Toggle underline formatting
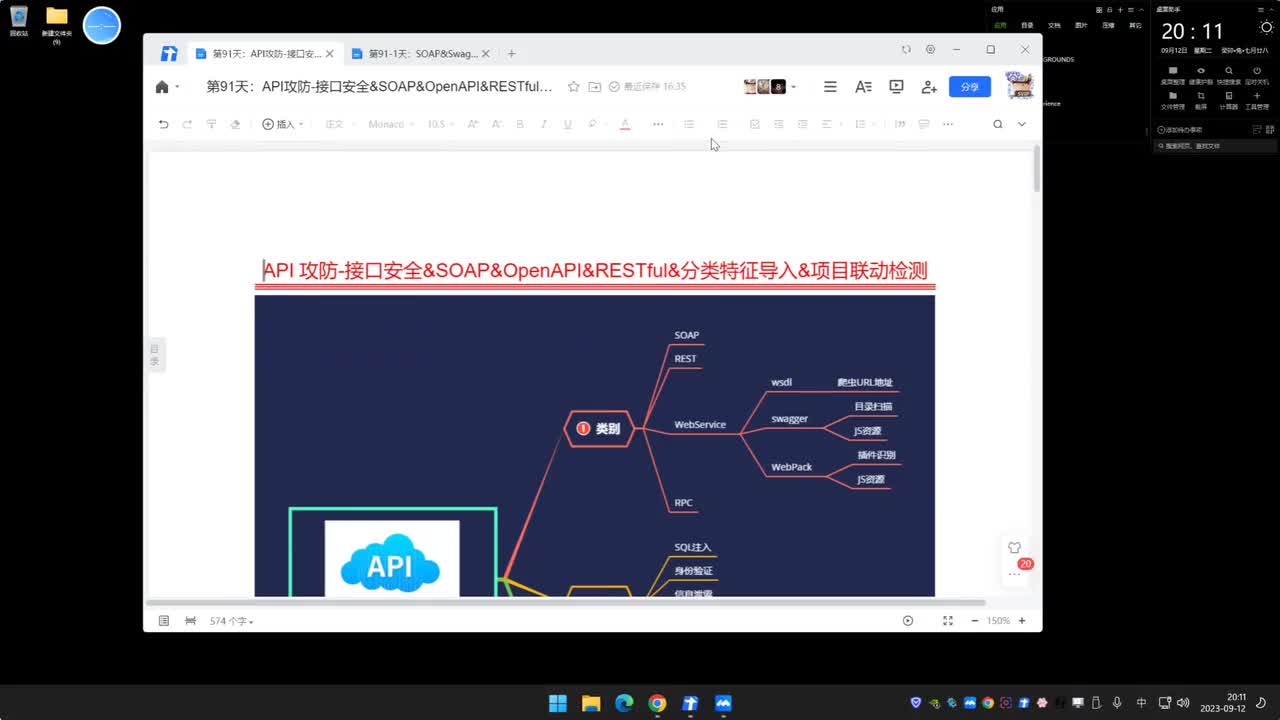This screenshot has height=720, width=1280. [x=568, y=124]
